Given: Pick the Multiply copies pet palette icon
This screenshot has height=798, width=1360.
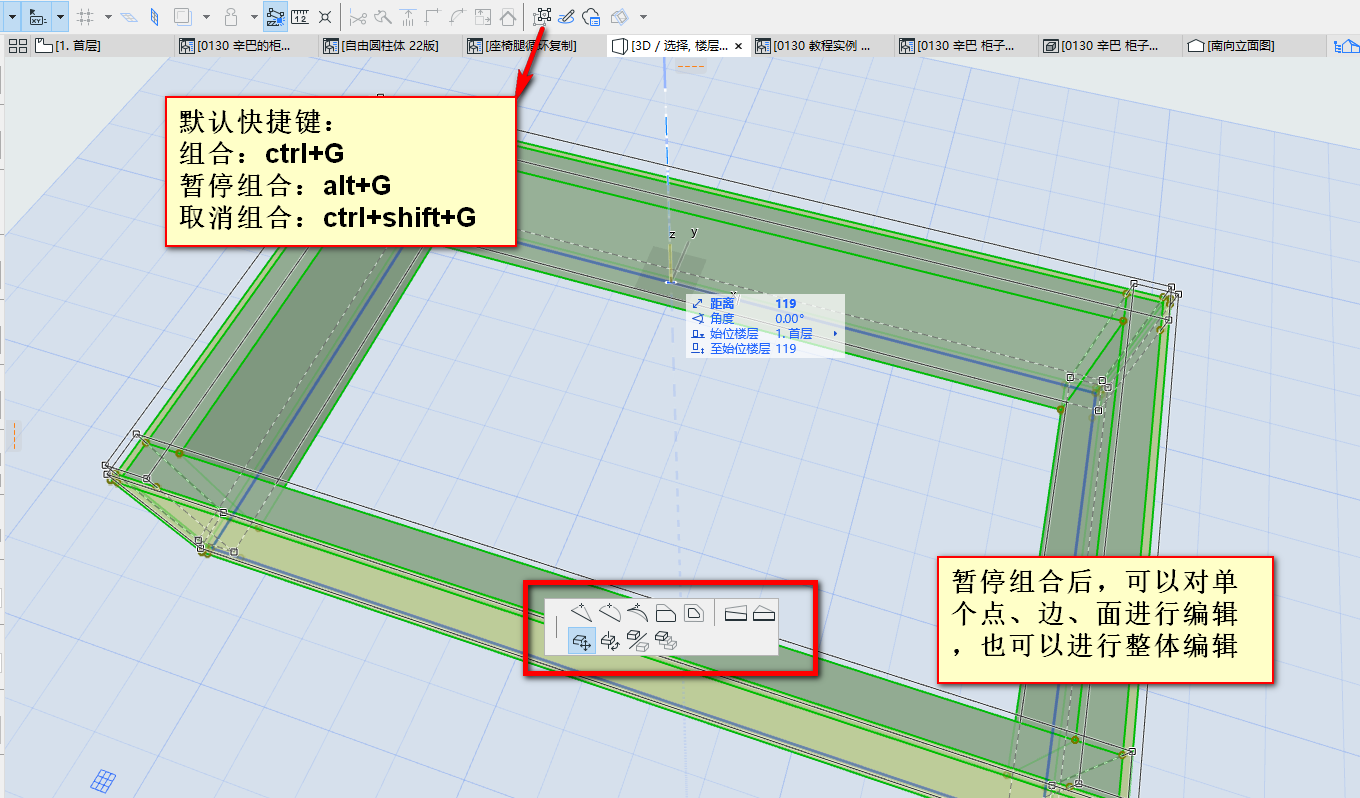Looking at the screenshot, I should click(x=664, y=641).
